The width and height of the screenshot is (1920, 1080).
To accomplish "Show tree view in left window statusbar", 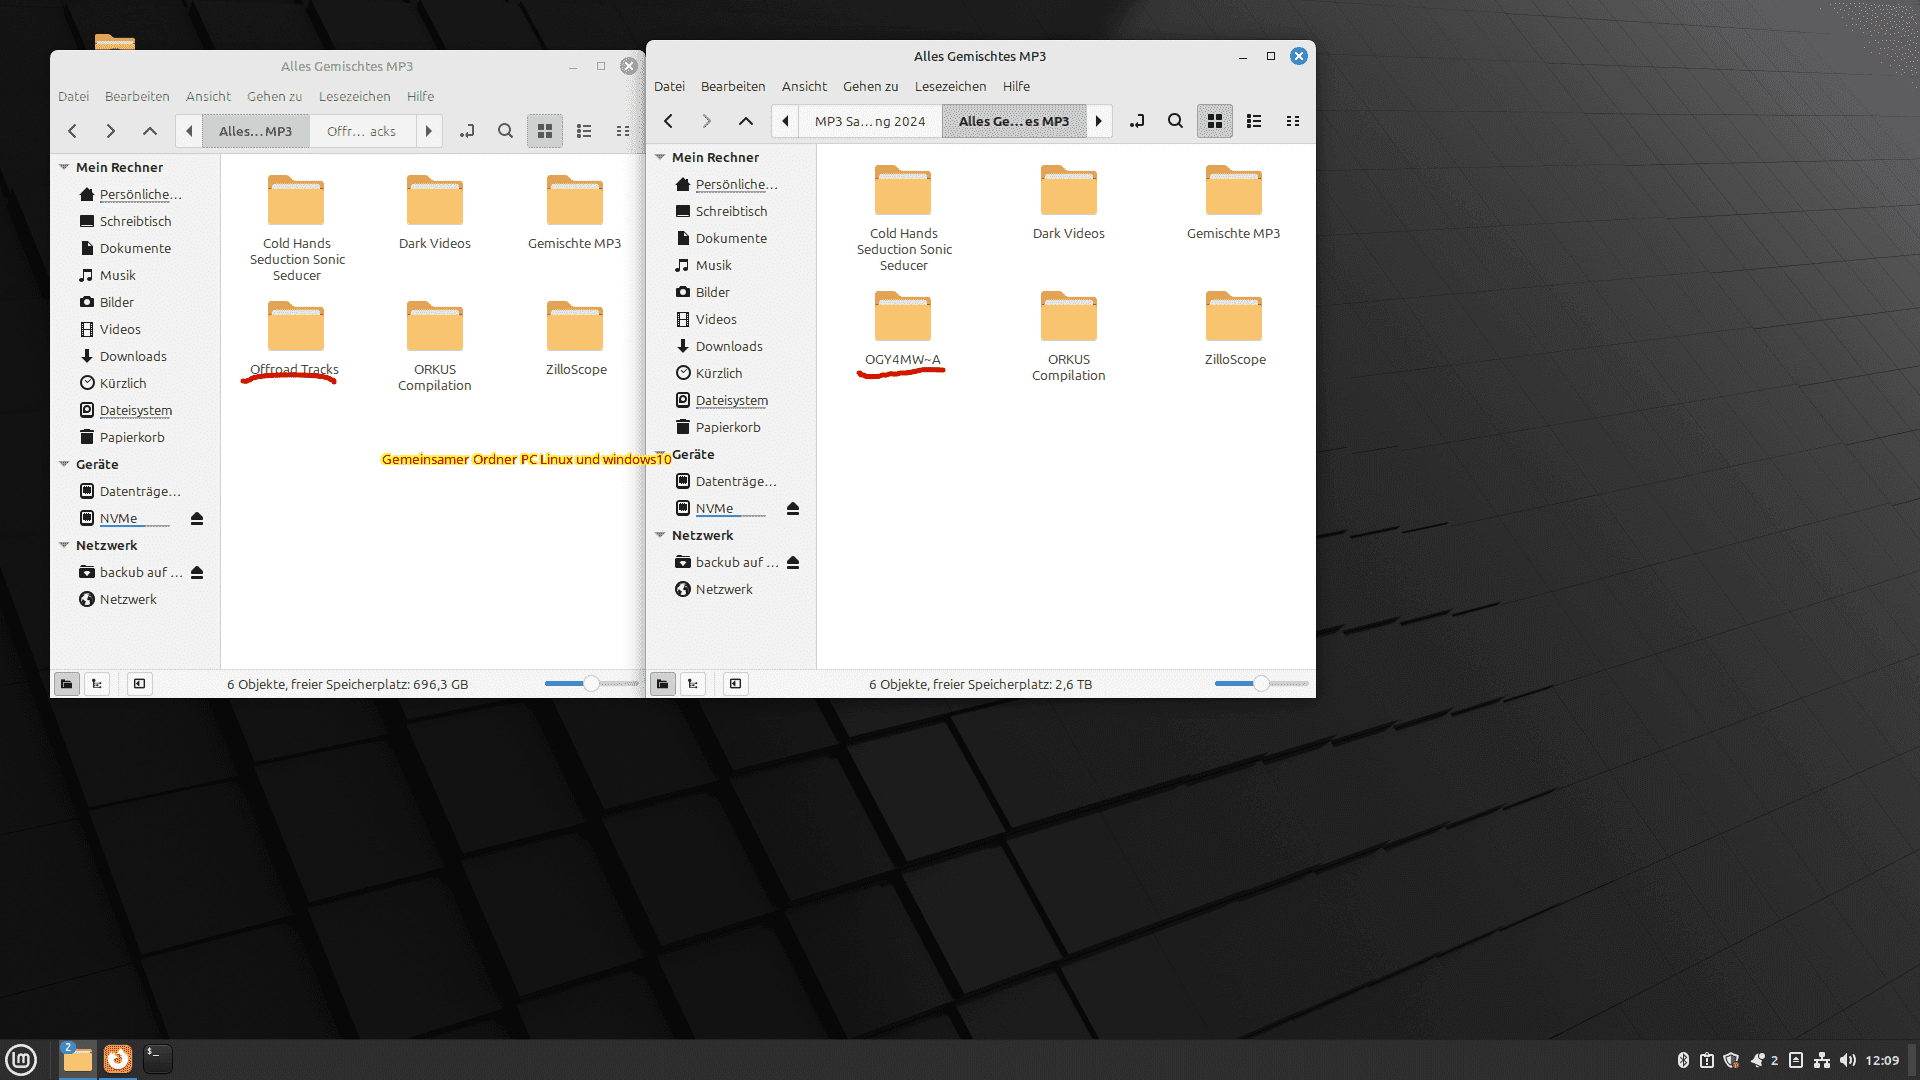I will pyautogui.click(x=97, y=684).
